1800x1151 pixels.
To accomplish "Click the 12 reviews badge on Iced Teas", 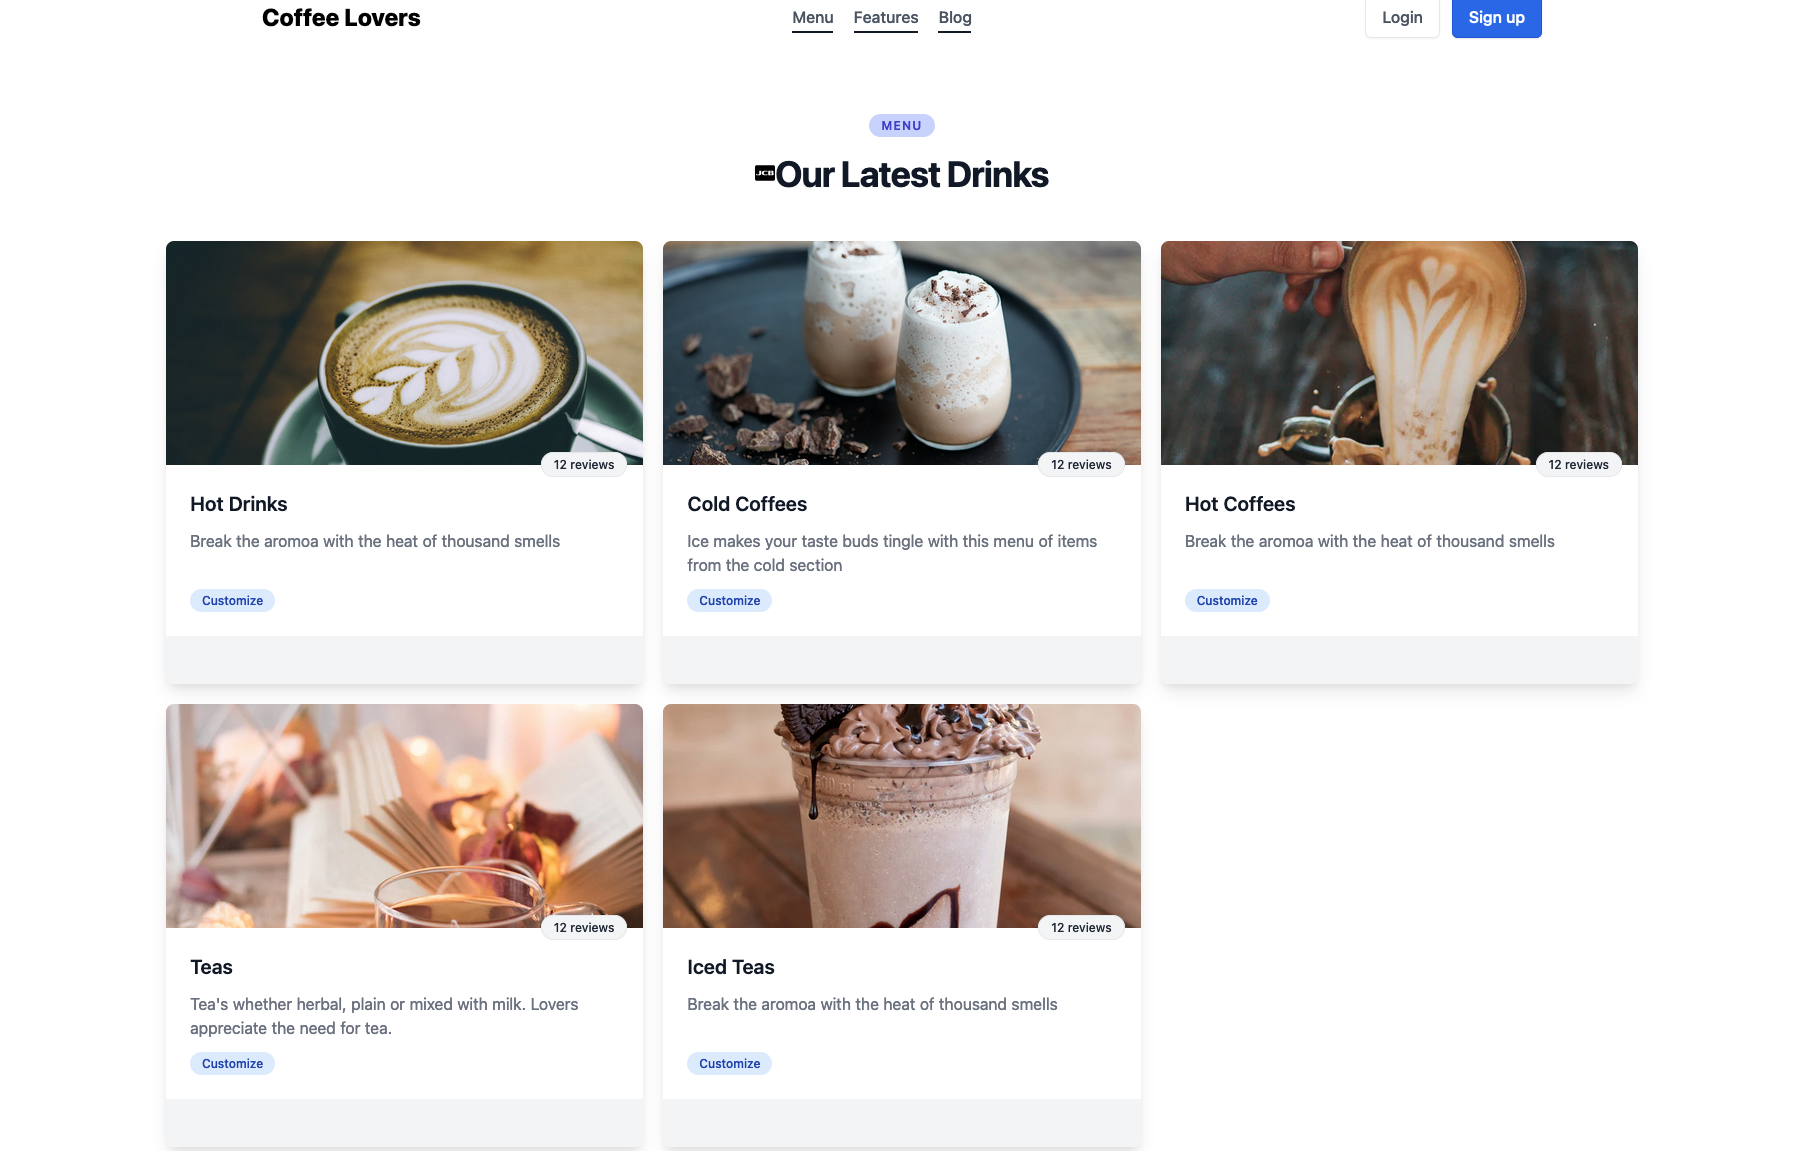I will 1081,927.
